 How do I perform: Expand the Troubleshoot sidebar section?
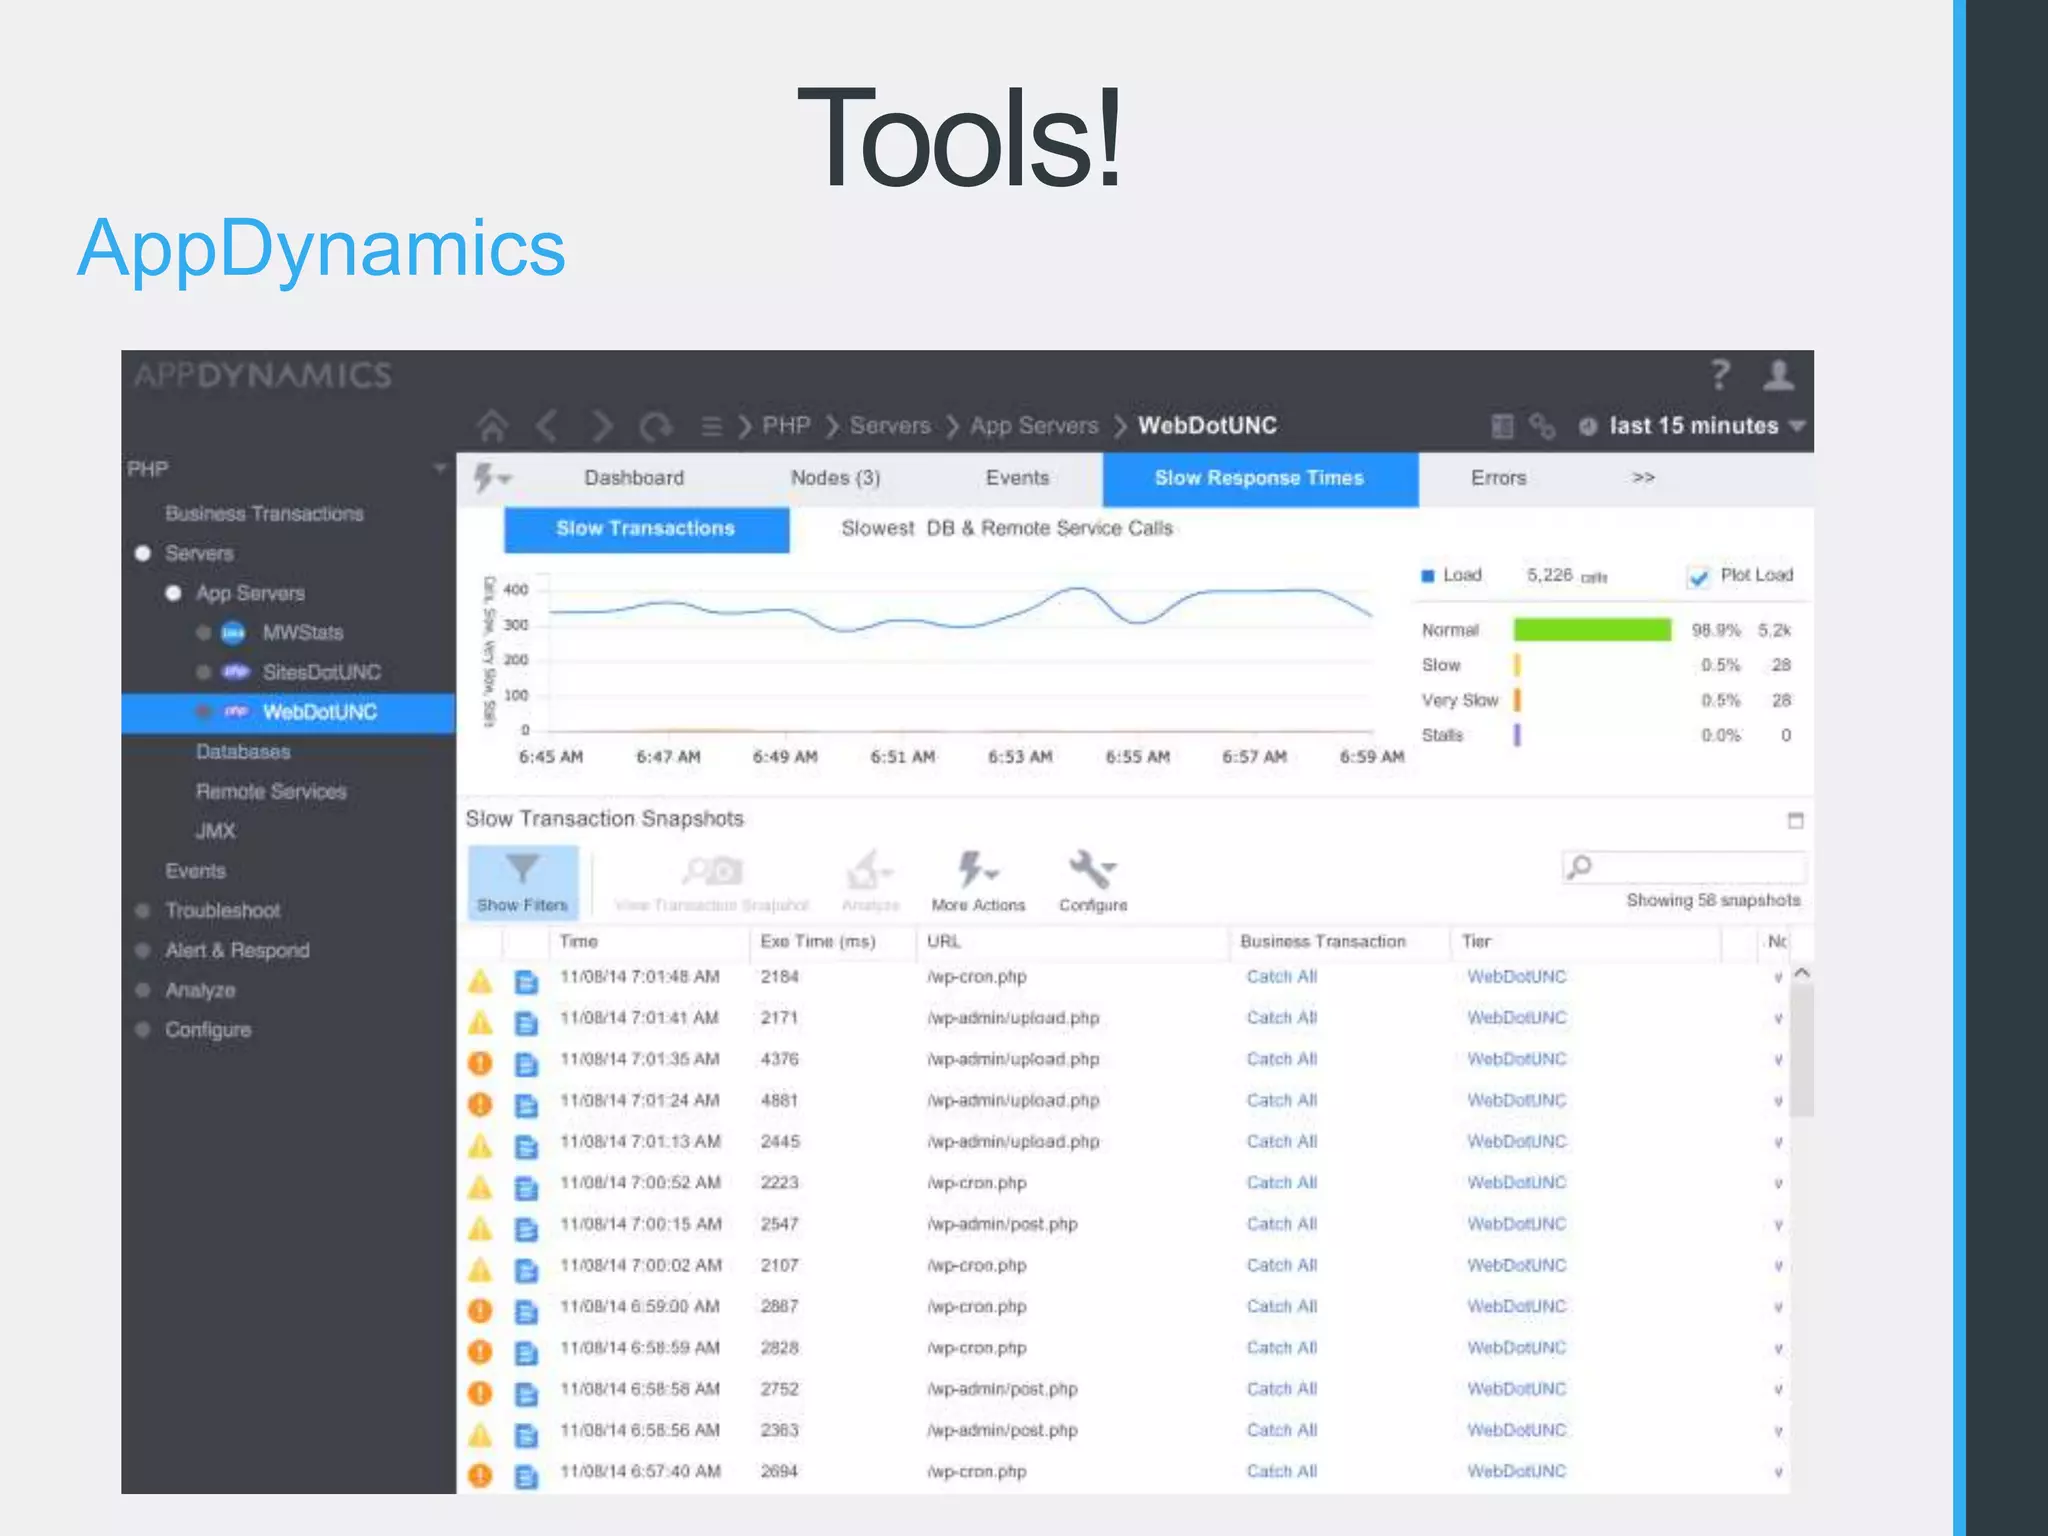click(x=143, y=910)
